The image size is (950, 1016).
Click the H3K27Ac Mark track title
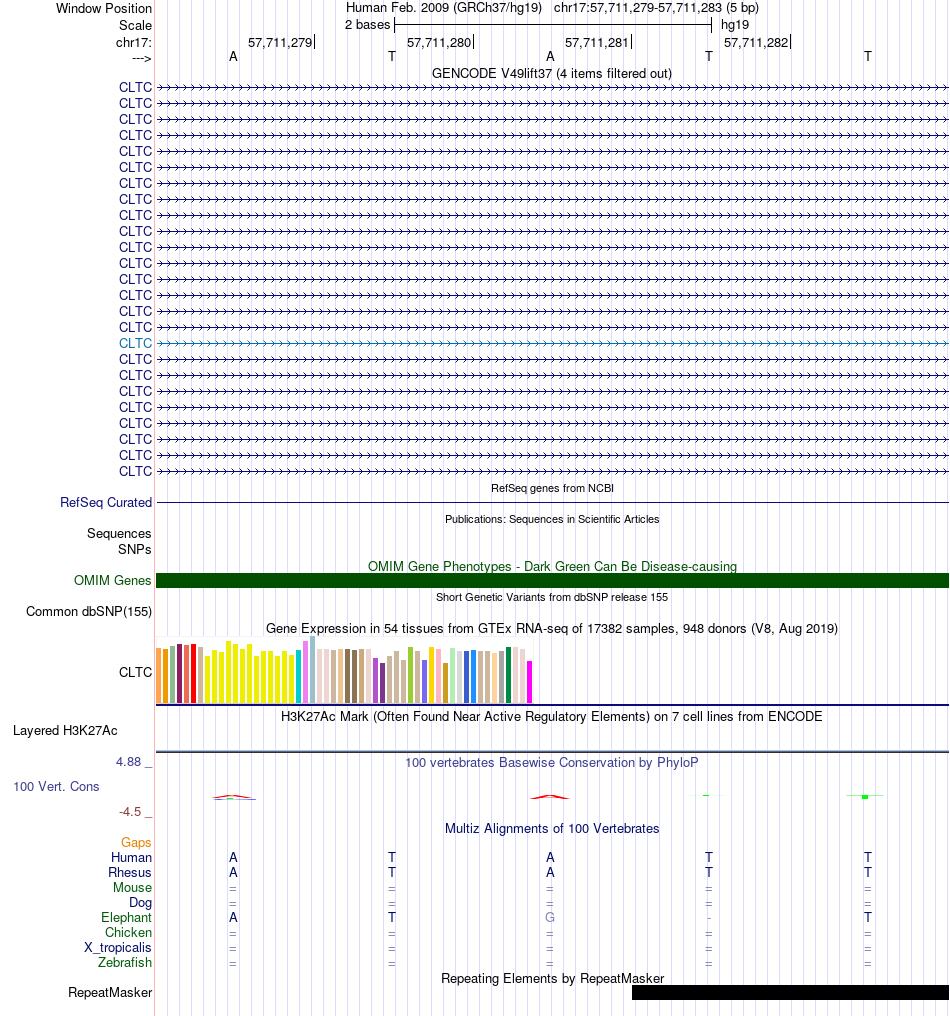point(551,716)
